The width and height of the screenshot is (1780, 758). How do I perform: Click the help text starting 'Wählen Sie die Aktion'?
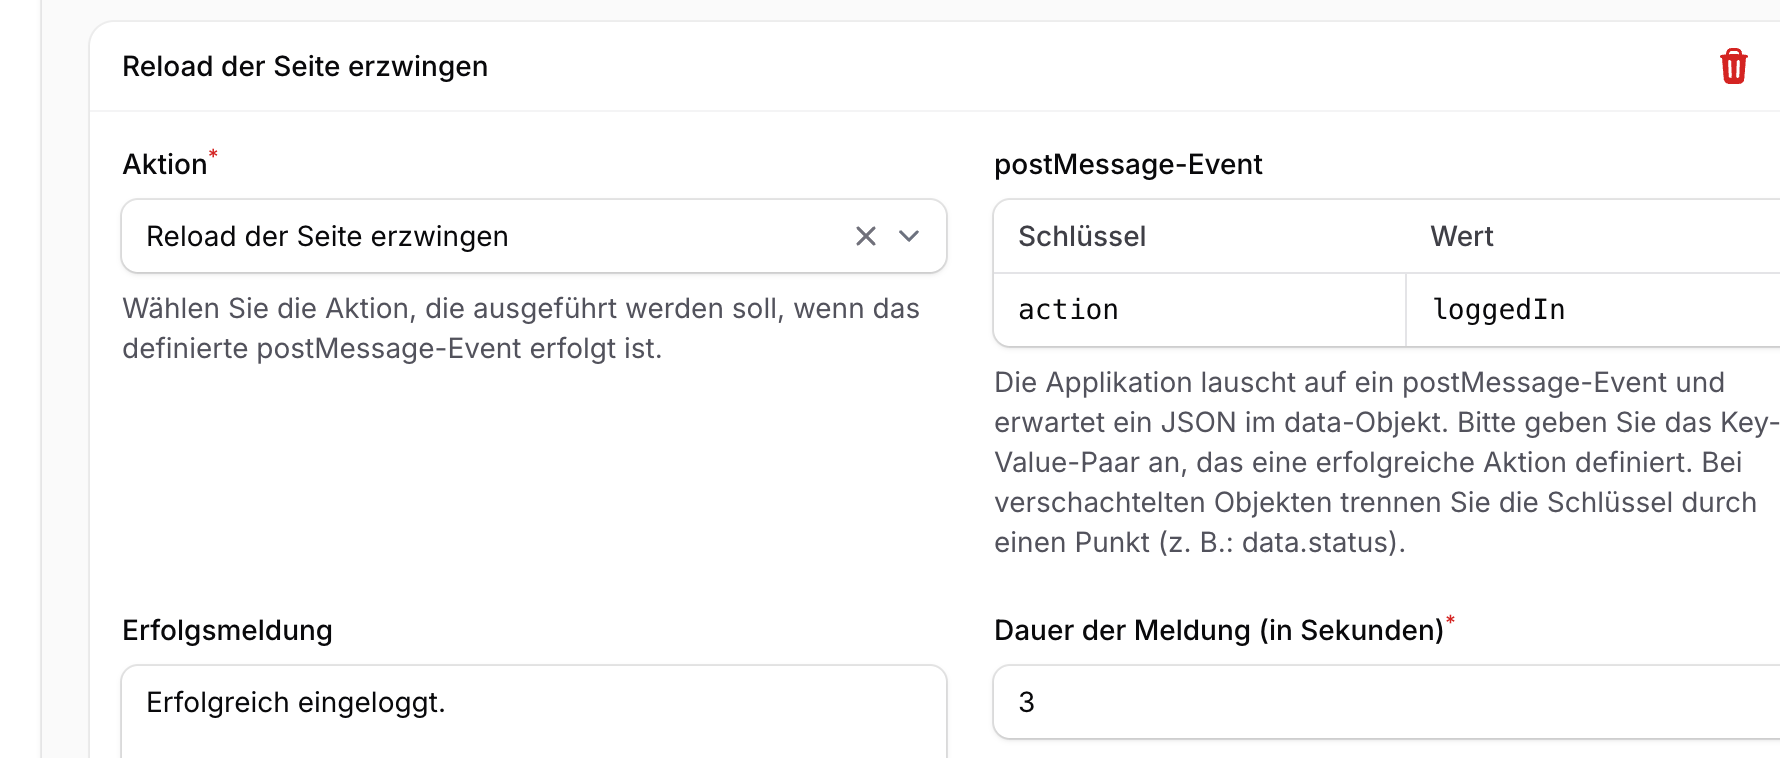pos(521,328)
